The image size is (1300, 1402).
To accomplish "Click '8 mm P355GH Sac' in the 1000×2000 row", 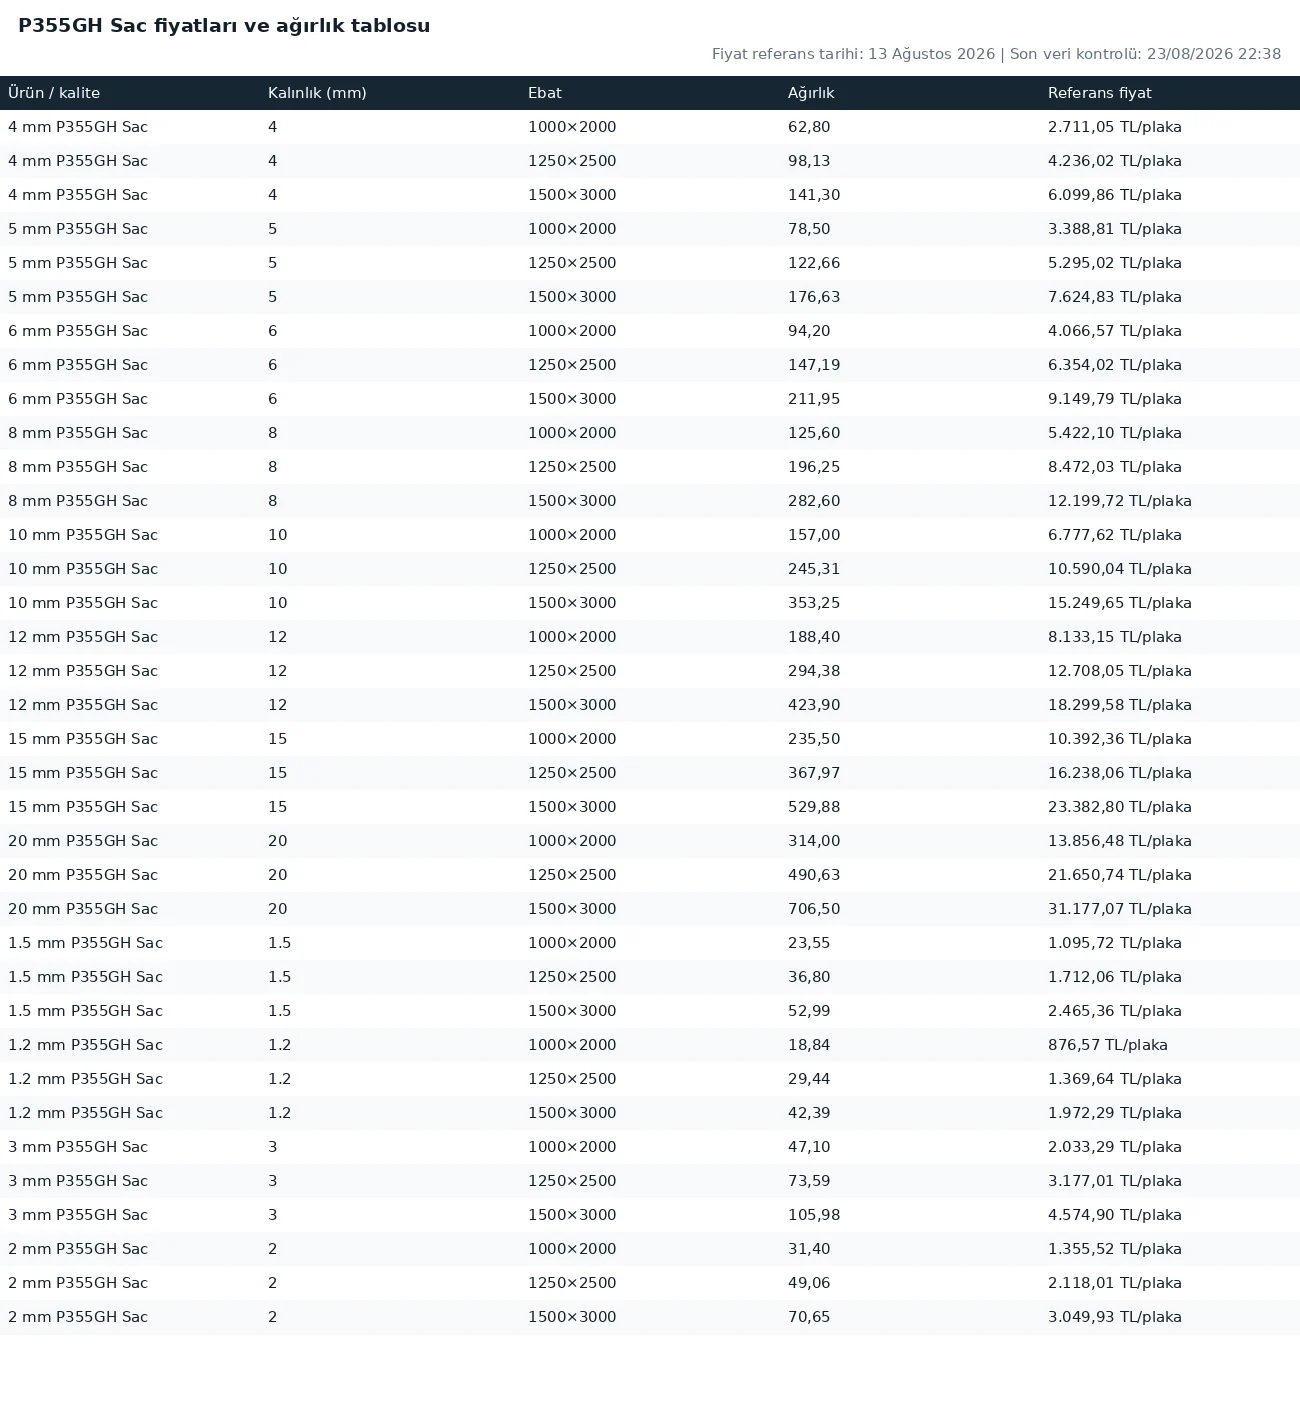I will pyautogui.click(x=78, y=433).
